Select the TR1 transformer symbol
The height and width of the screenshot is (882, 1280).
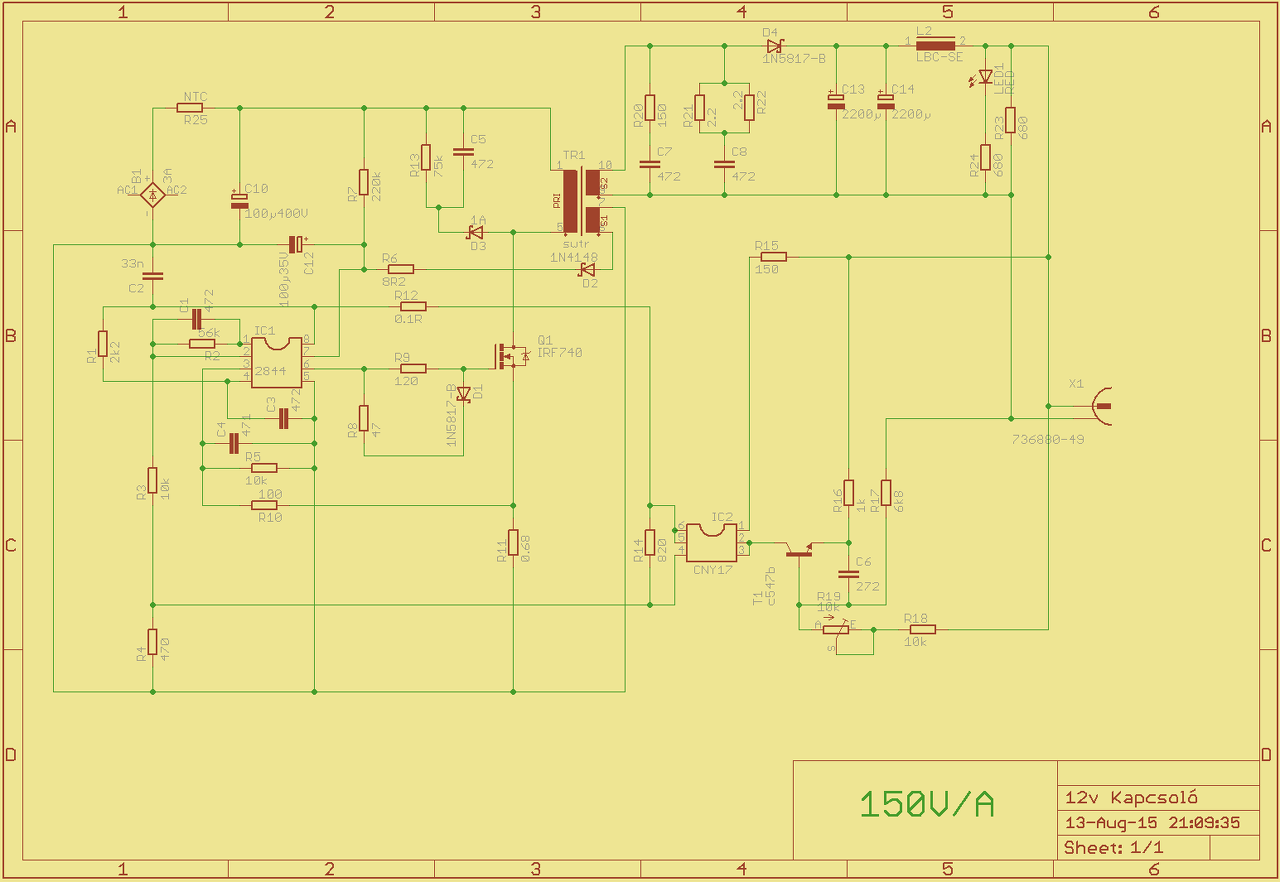tap(583, 200)
